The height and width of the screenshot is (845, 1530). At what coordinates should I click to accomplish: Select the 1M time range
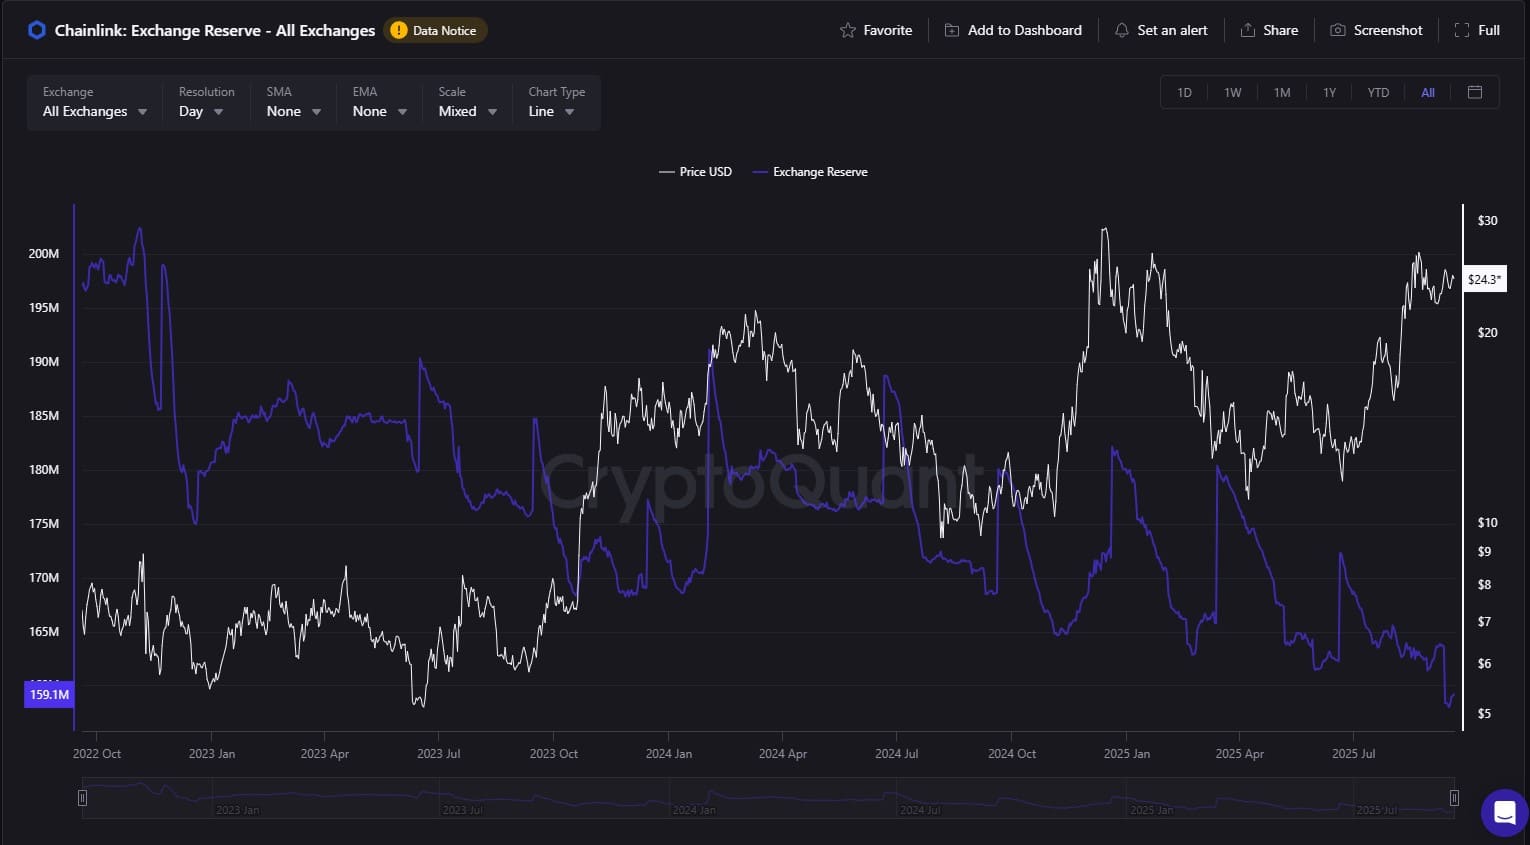point(1282,92)
